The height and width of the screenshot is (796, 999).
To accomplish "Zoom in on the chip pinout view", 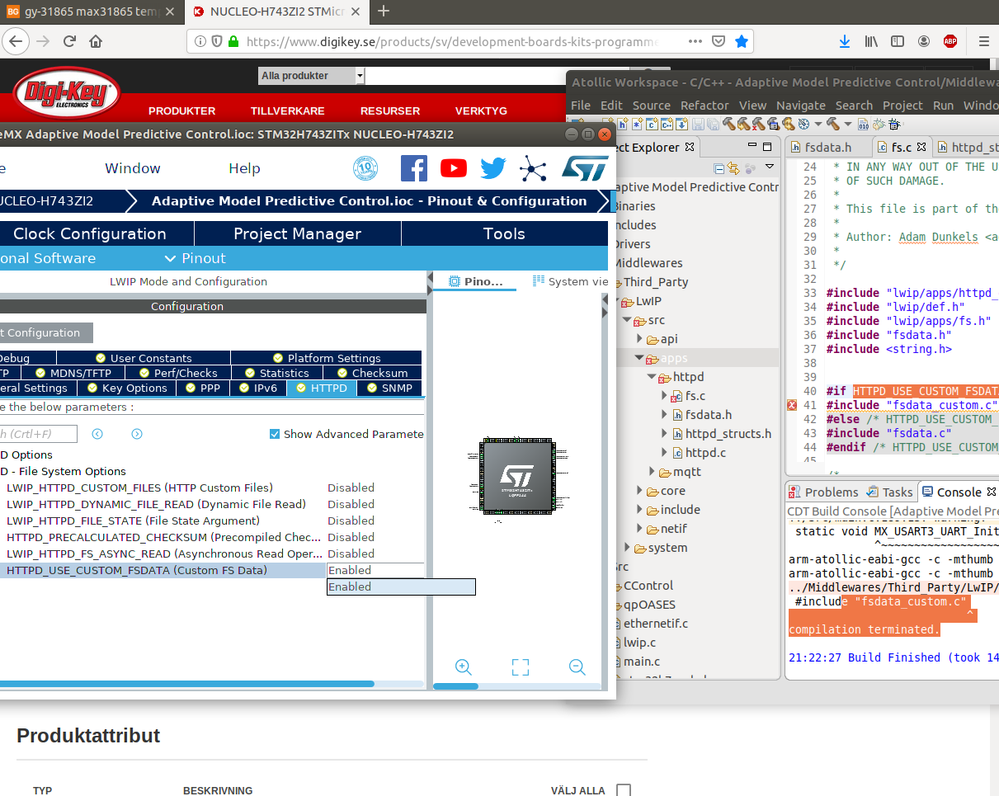I will [x=463, y=667].
